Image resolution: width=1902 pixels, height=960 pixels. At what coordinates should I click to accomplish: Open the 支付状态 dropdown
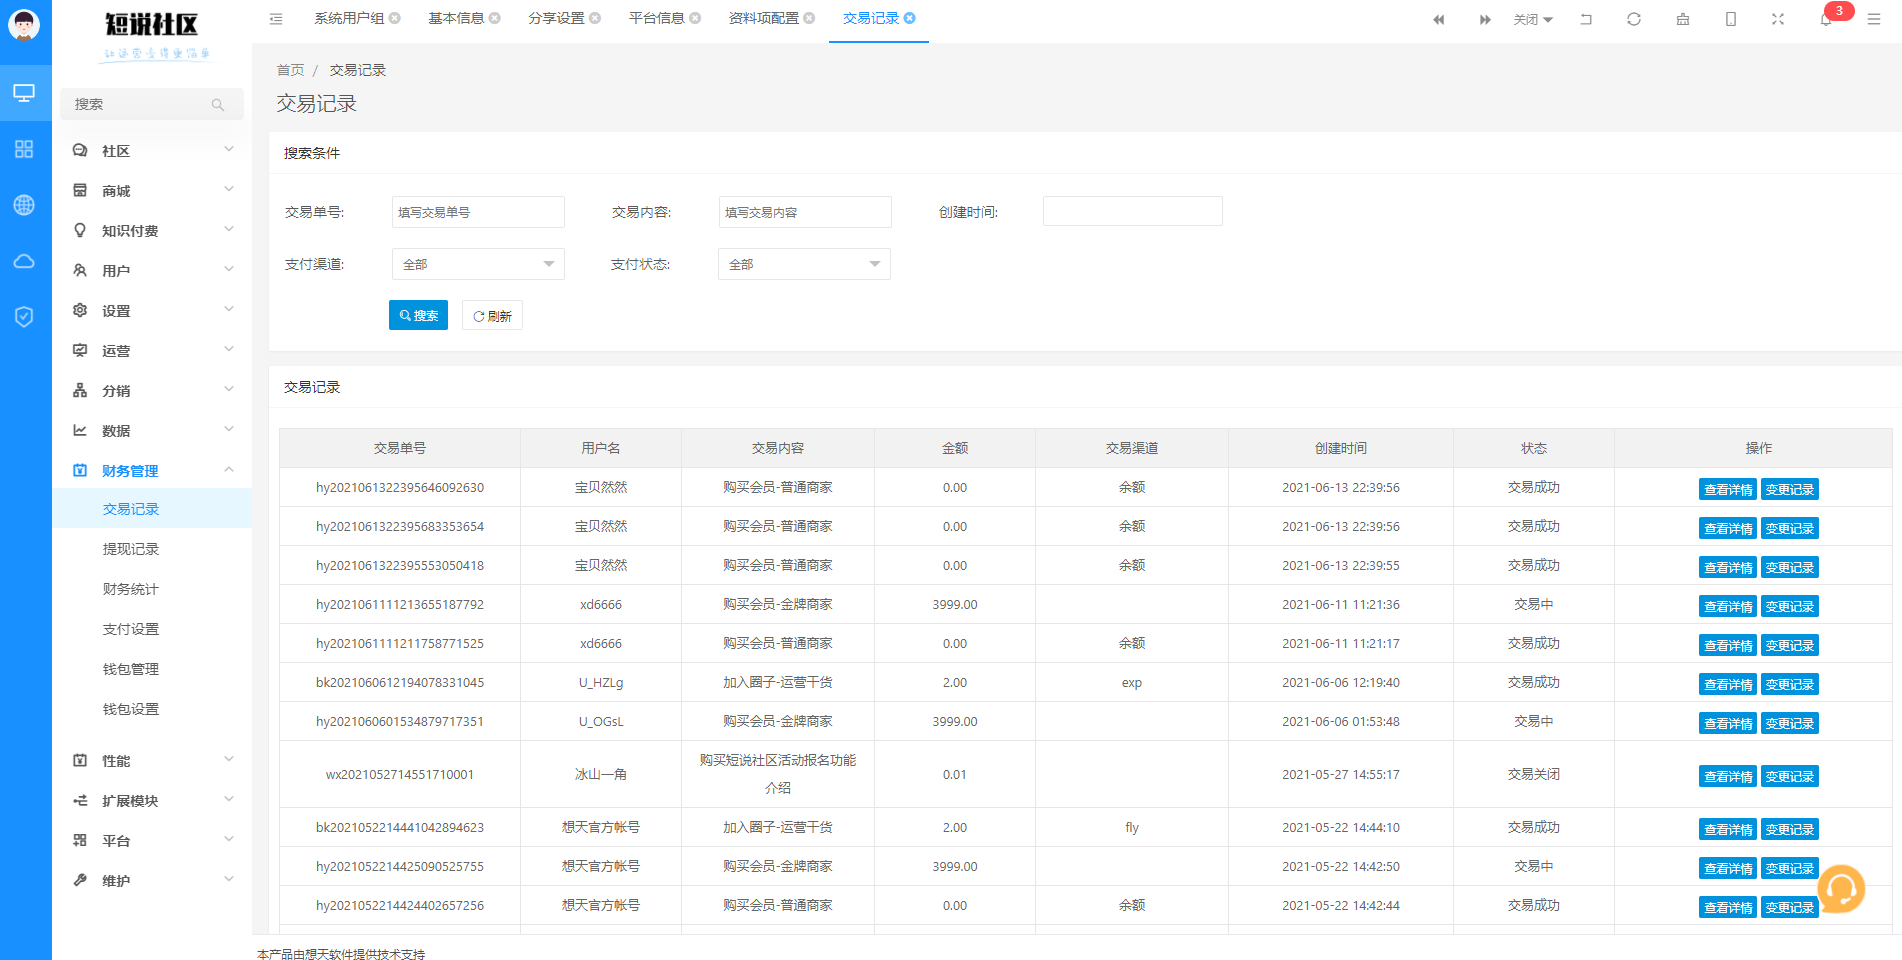(804, 264)
